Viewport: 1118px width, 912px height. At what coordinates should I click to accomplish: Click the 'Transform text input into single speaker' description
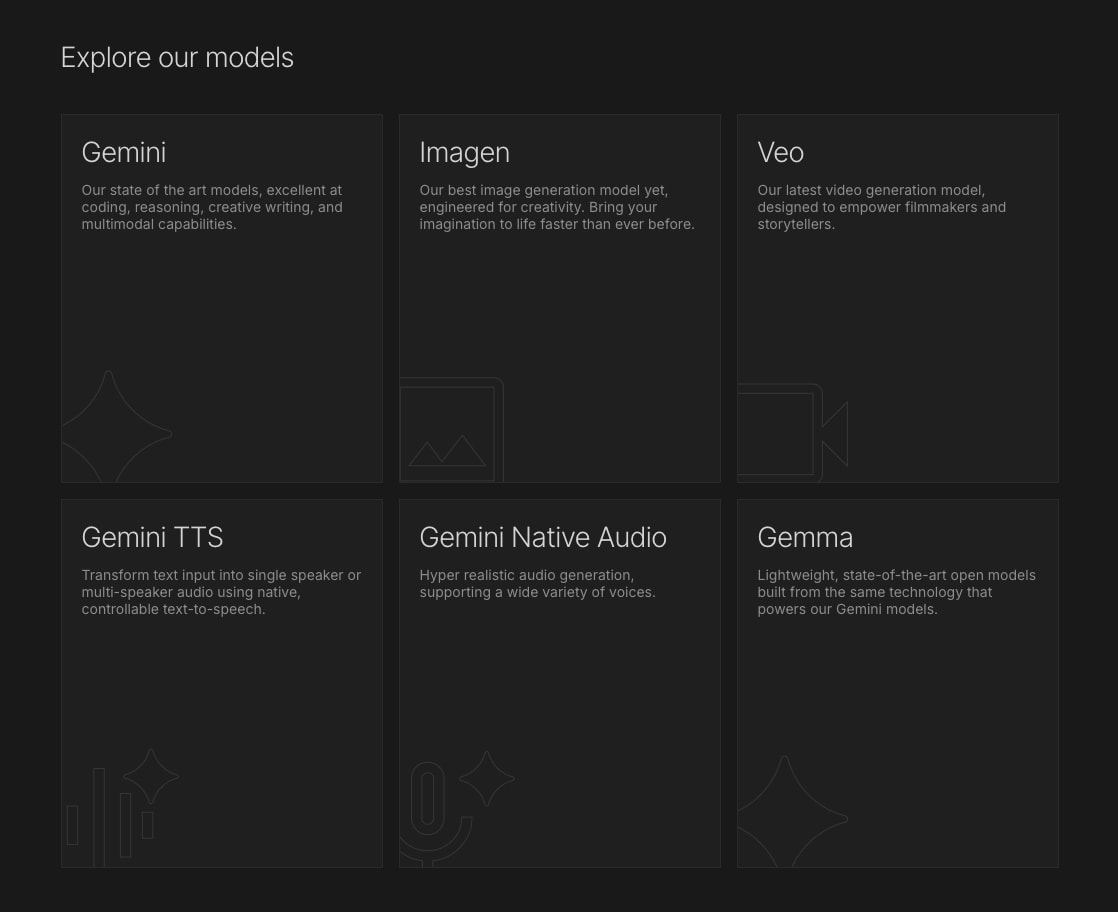tap(221, 593)
